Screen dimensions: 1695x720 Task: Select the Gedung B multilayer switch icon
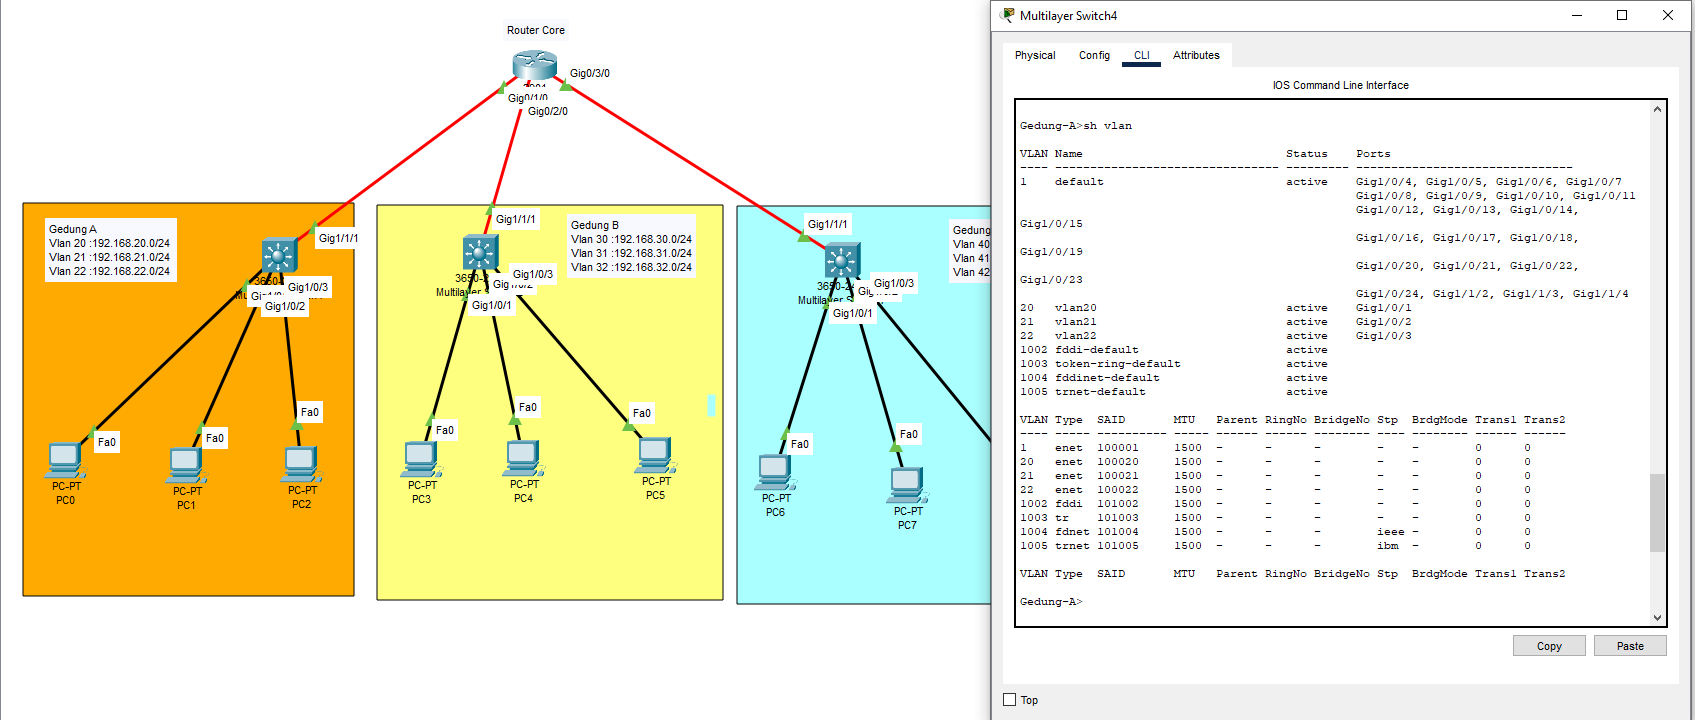pos(481,252)
